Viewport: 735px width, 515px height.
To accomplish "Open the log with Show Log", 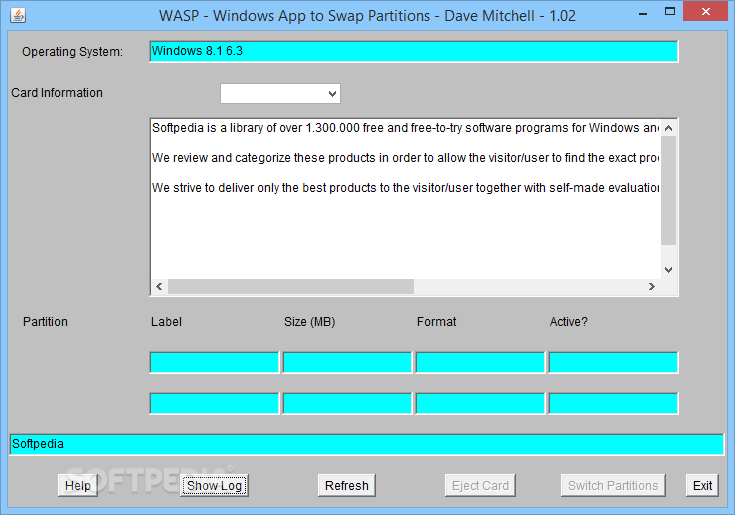I will pyautogui.click(x=214, y=485).
